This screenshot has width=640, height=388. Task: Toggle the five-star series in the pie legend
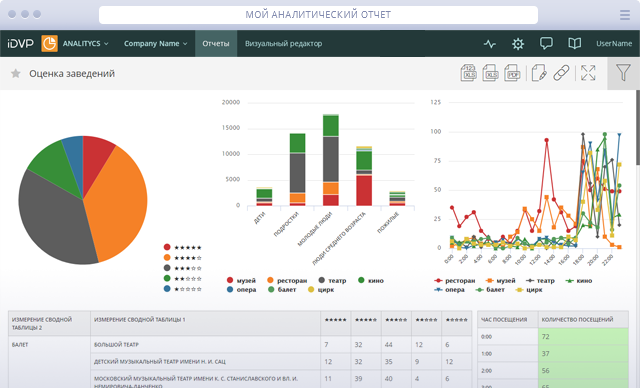pos(182,247)
